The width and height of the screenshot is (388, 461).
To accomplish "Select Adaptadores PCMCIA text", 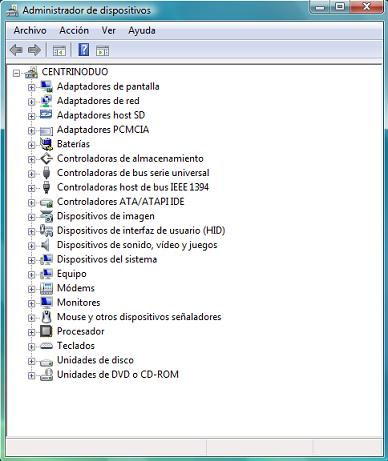I will coord(103,130).
